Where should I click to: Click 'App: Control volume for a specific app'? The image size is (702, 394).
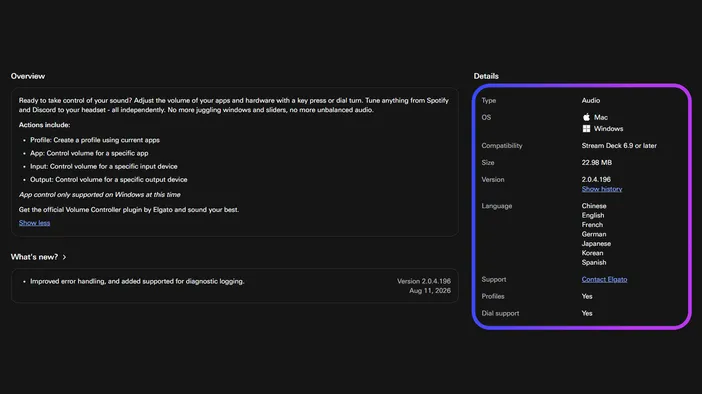coord(89,153)
